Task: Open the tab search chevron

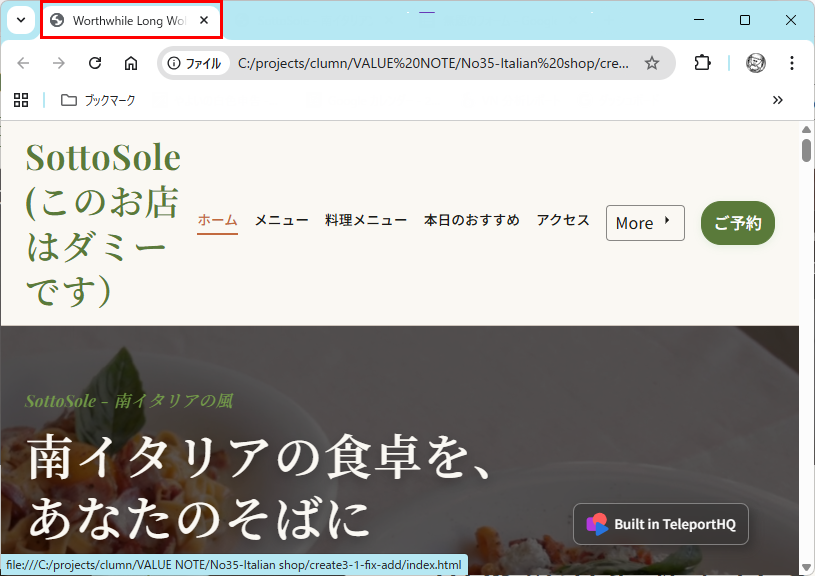Action: coord(20,20)
